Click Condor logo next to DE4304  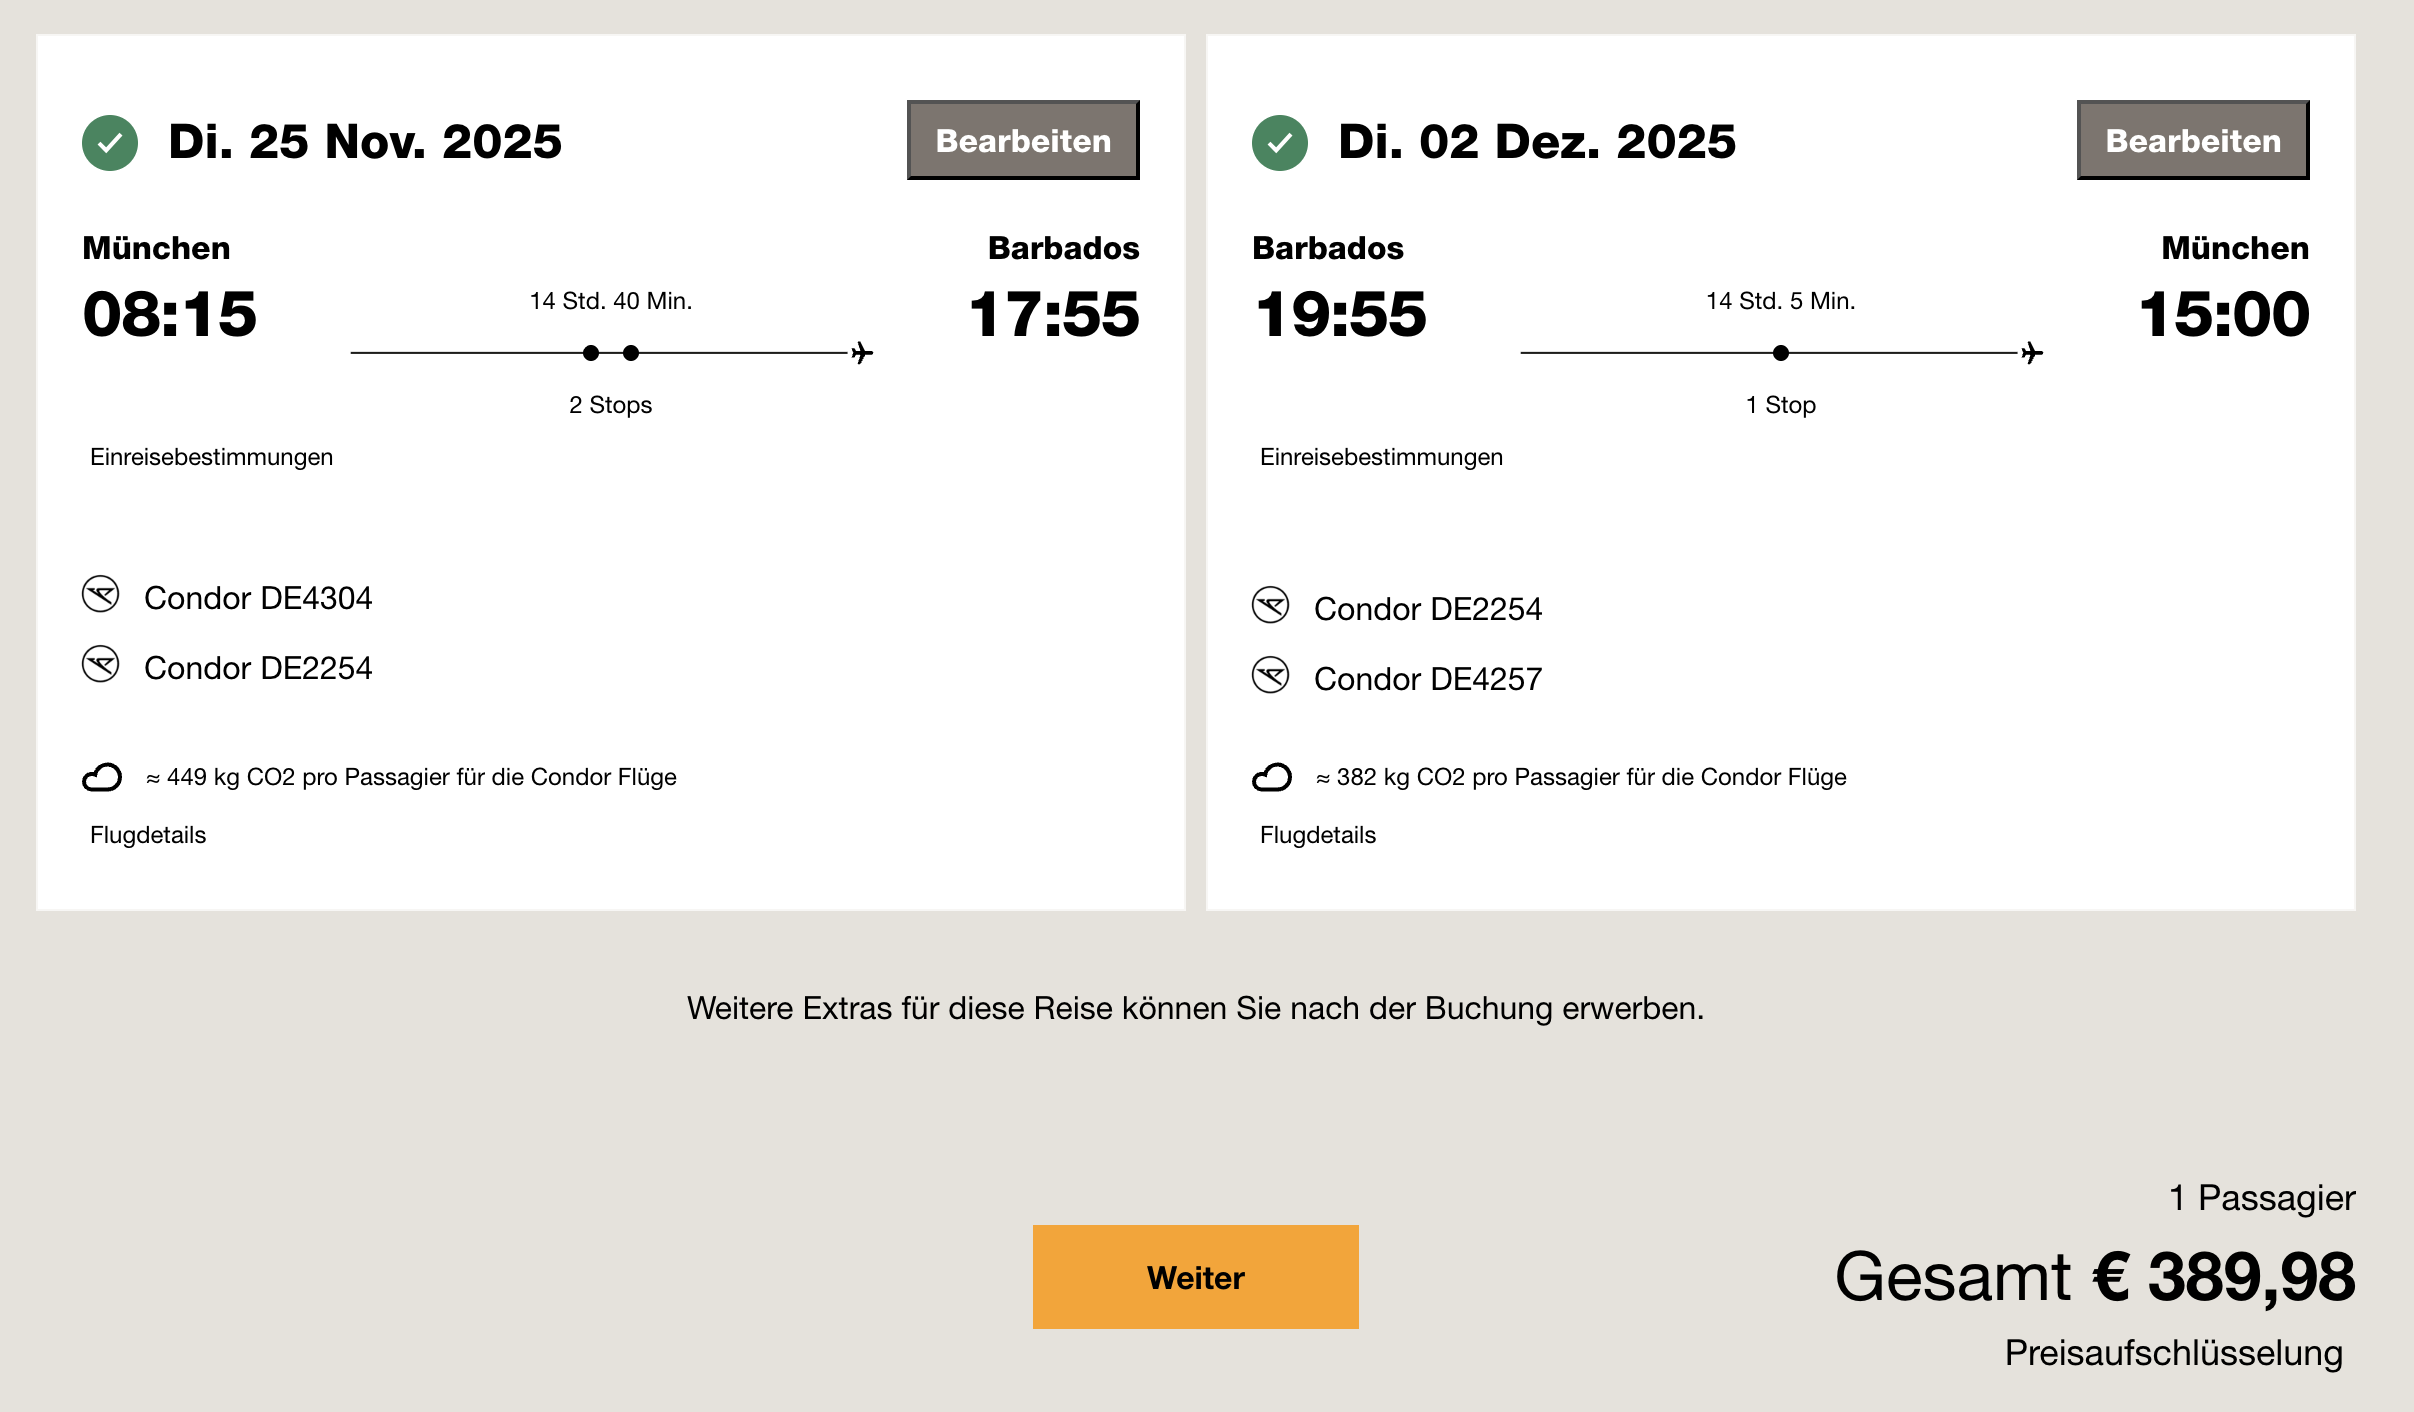tap(101, 595)
